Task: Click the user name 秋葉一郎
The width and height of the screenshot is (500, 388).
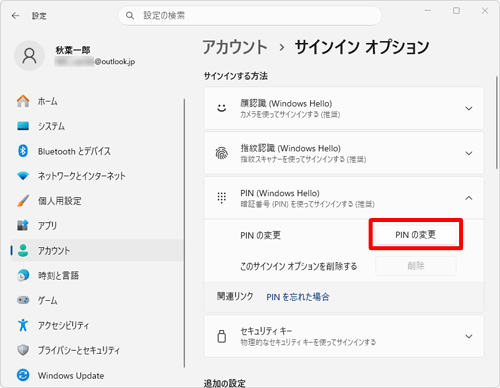Action: (73, 50)
